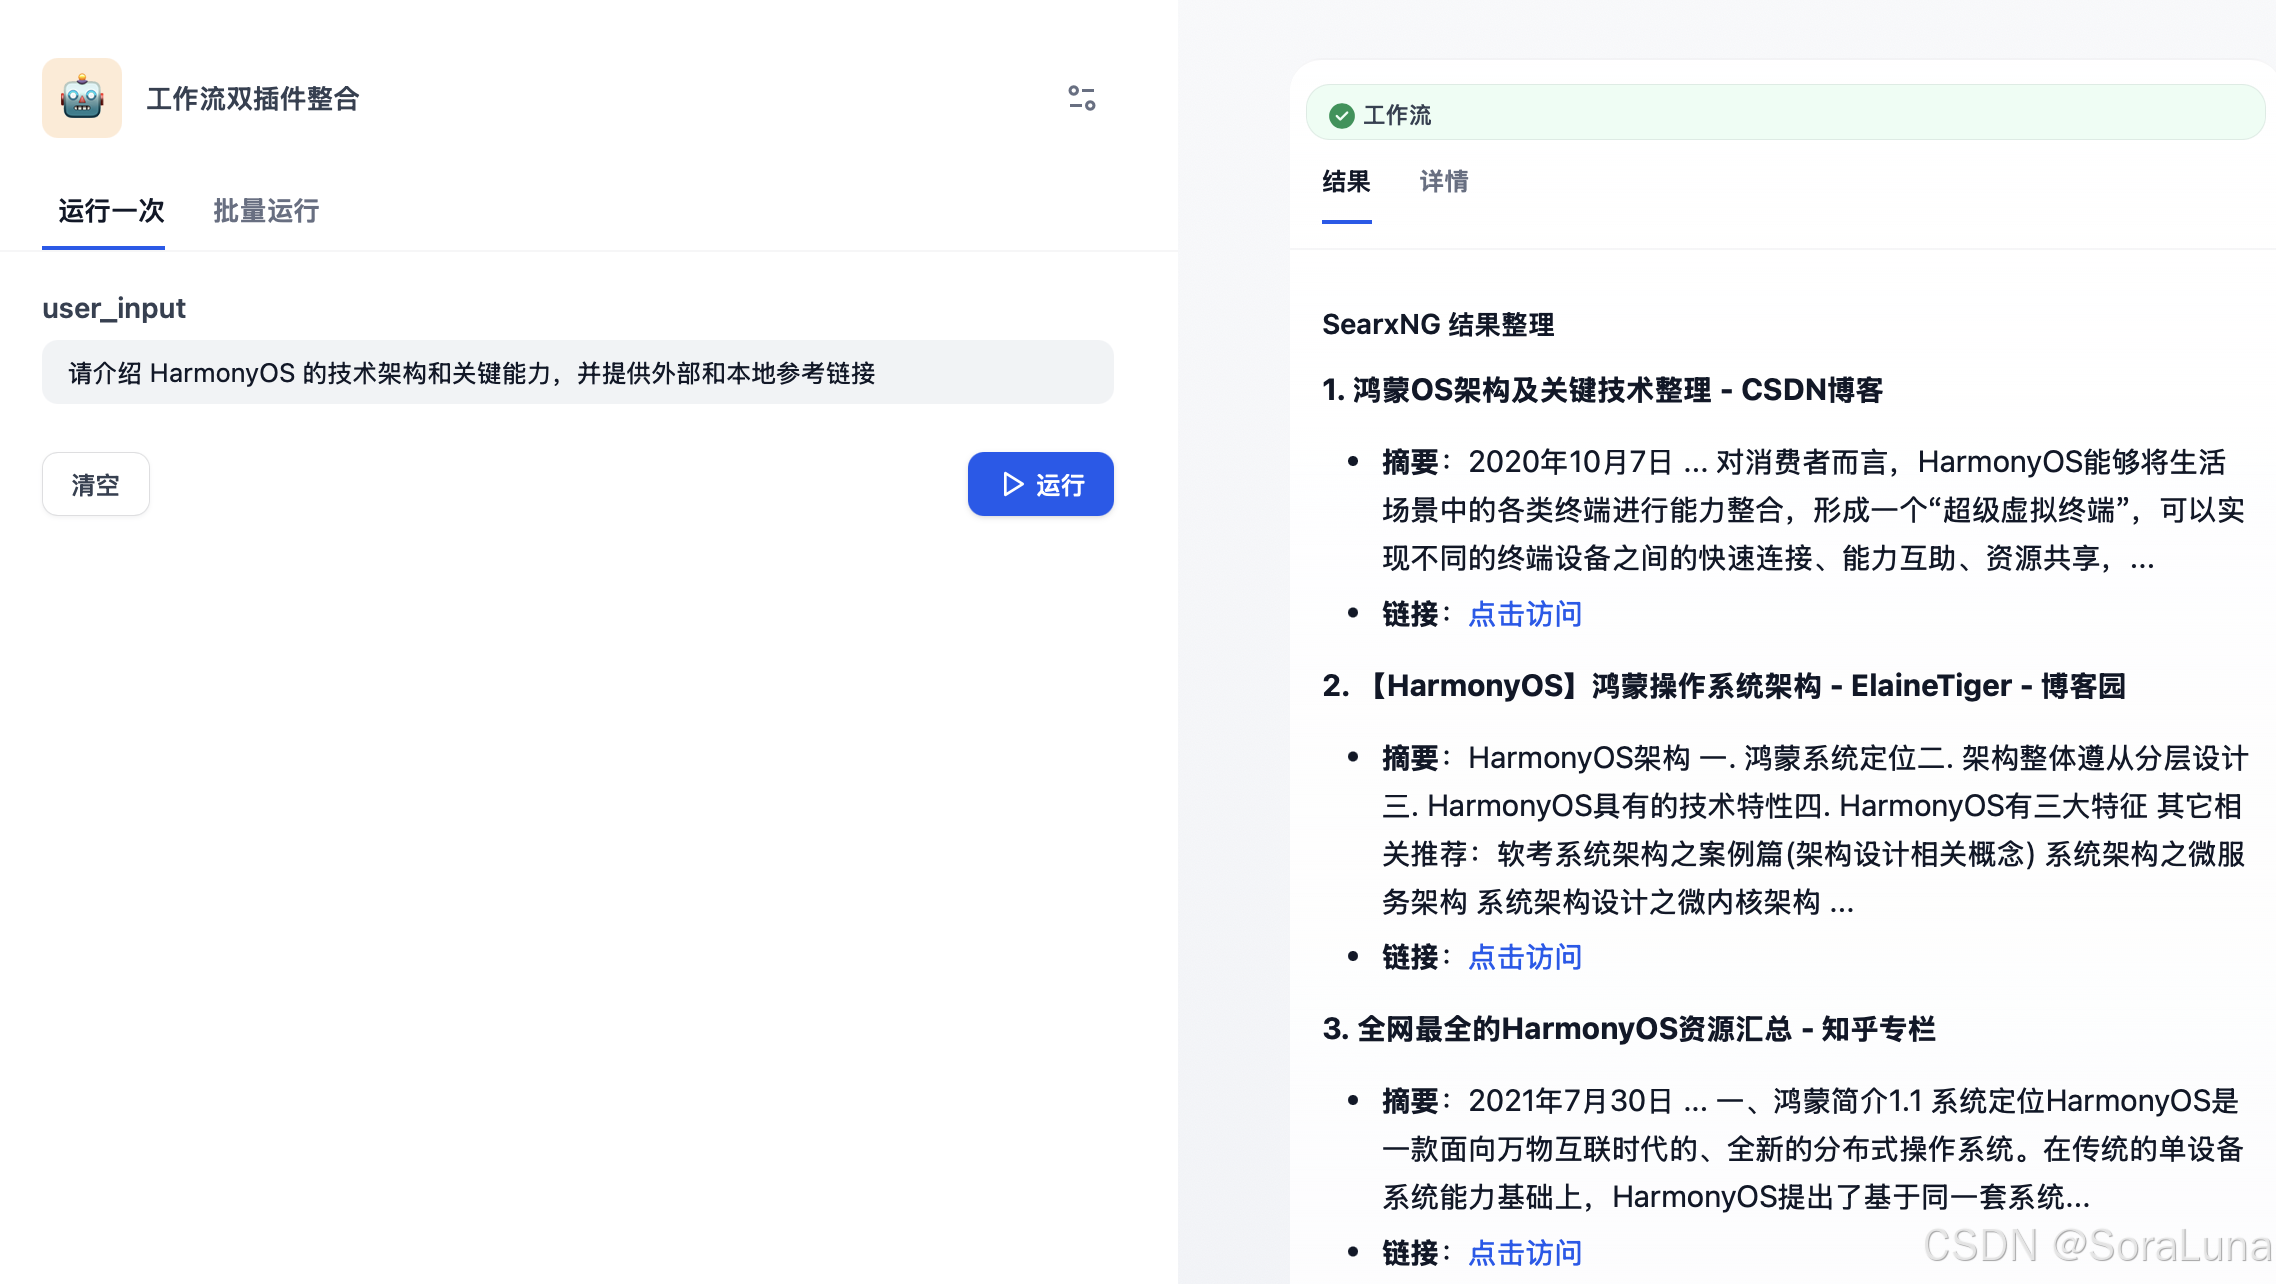This screenshot has height=1284, width=2276.
Task: Switch to the 批量运行 tab
Action: (x=266, y=211)
